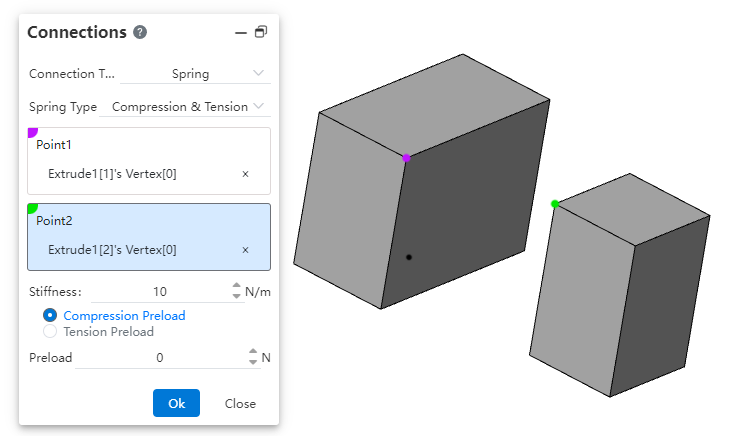The height and width of the screenshot is (436, 745).
Task: Minimize the Connections panel
Action: point(240,32)
